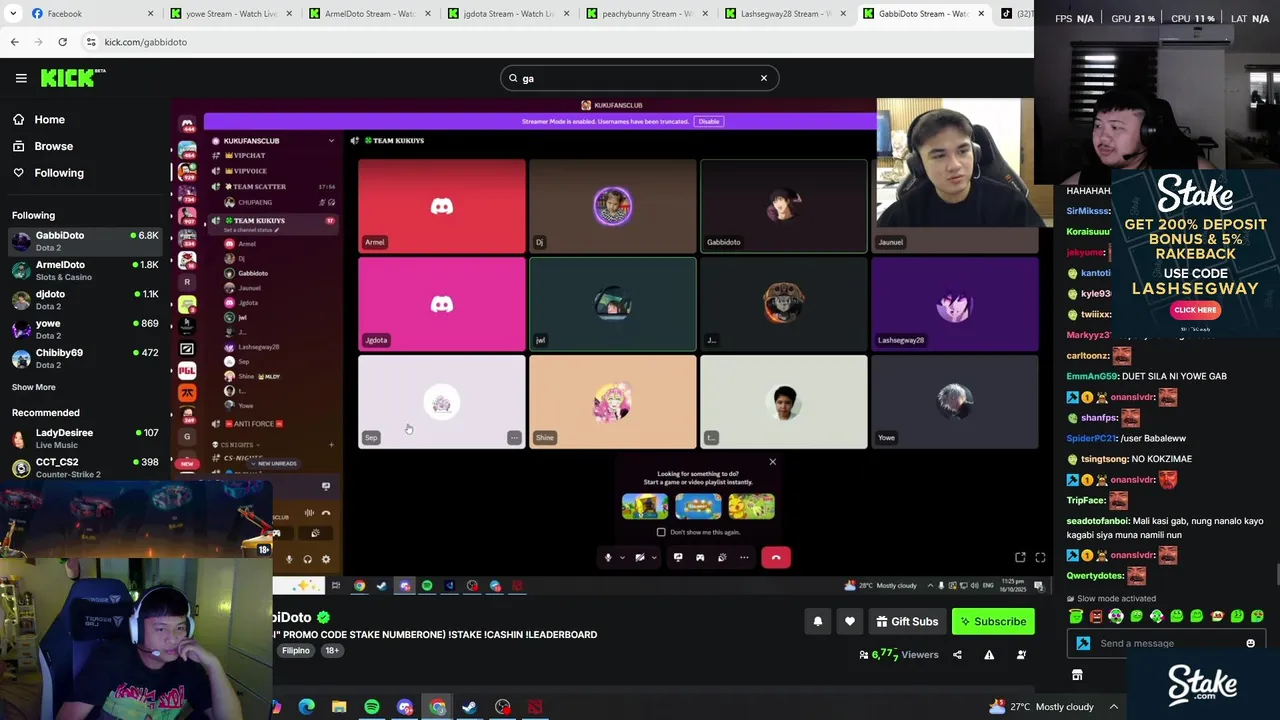This screenshot has height=720, width=1280.
Task: Click the Kick logo
Action: (x=73, y=78)
